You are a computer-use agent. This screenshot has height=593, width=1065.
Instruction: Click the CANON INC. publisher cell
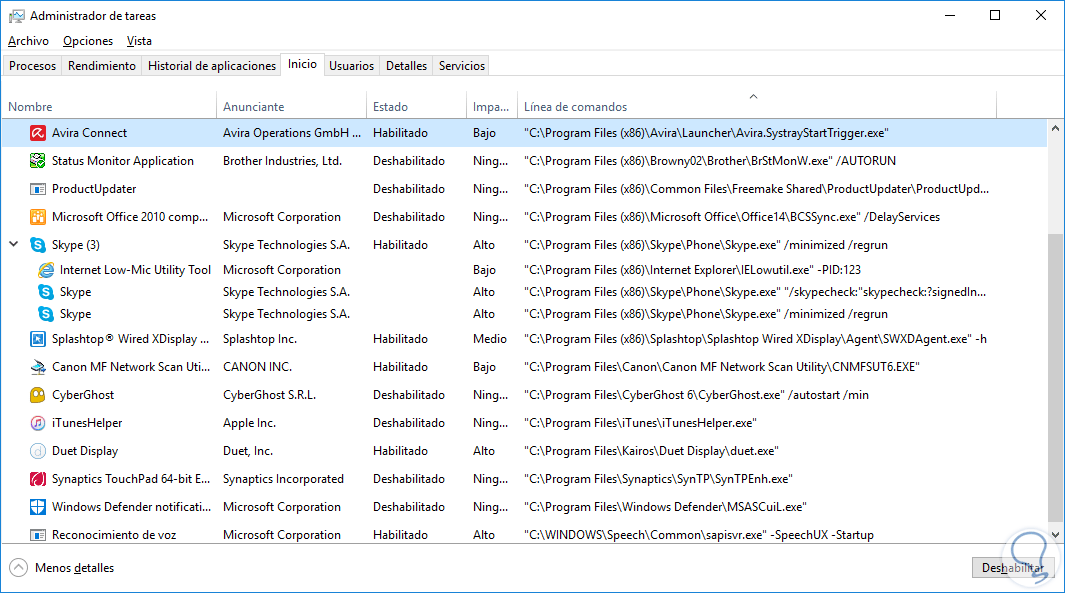[257, 367]
